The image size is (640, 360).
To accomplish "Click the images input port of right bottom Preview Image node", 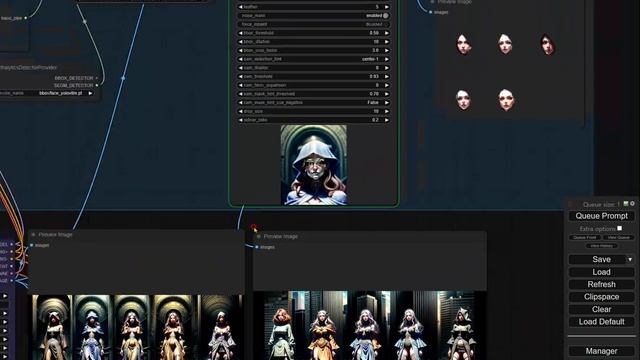I will pos(257,247).
